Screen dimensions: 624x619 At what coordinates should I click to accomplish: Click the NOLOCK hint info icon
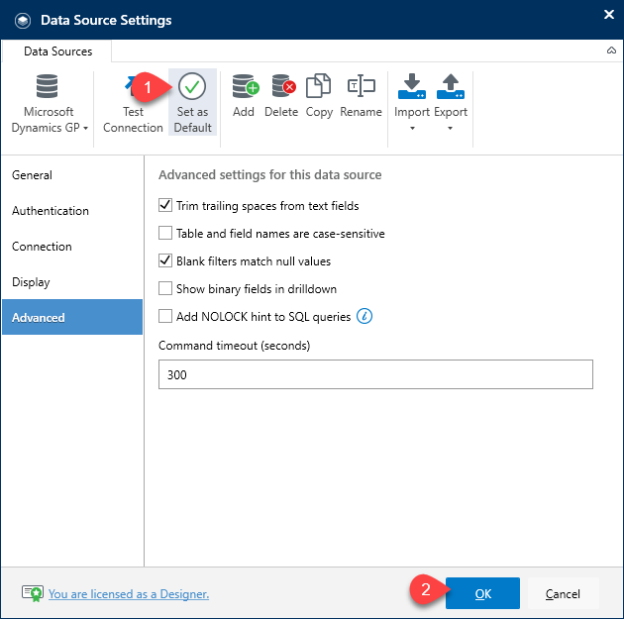tap(364, 316)
